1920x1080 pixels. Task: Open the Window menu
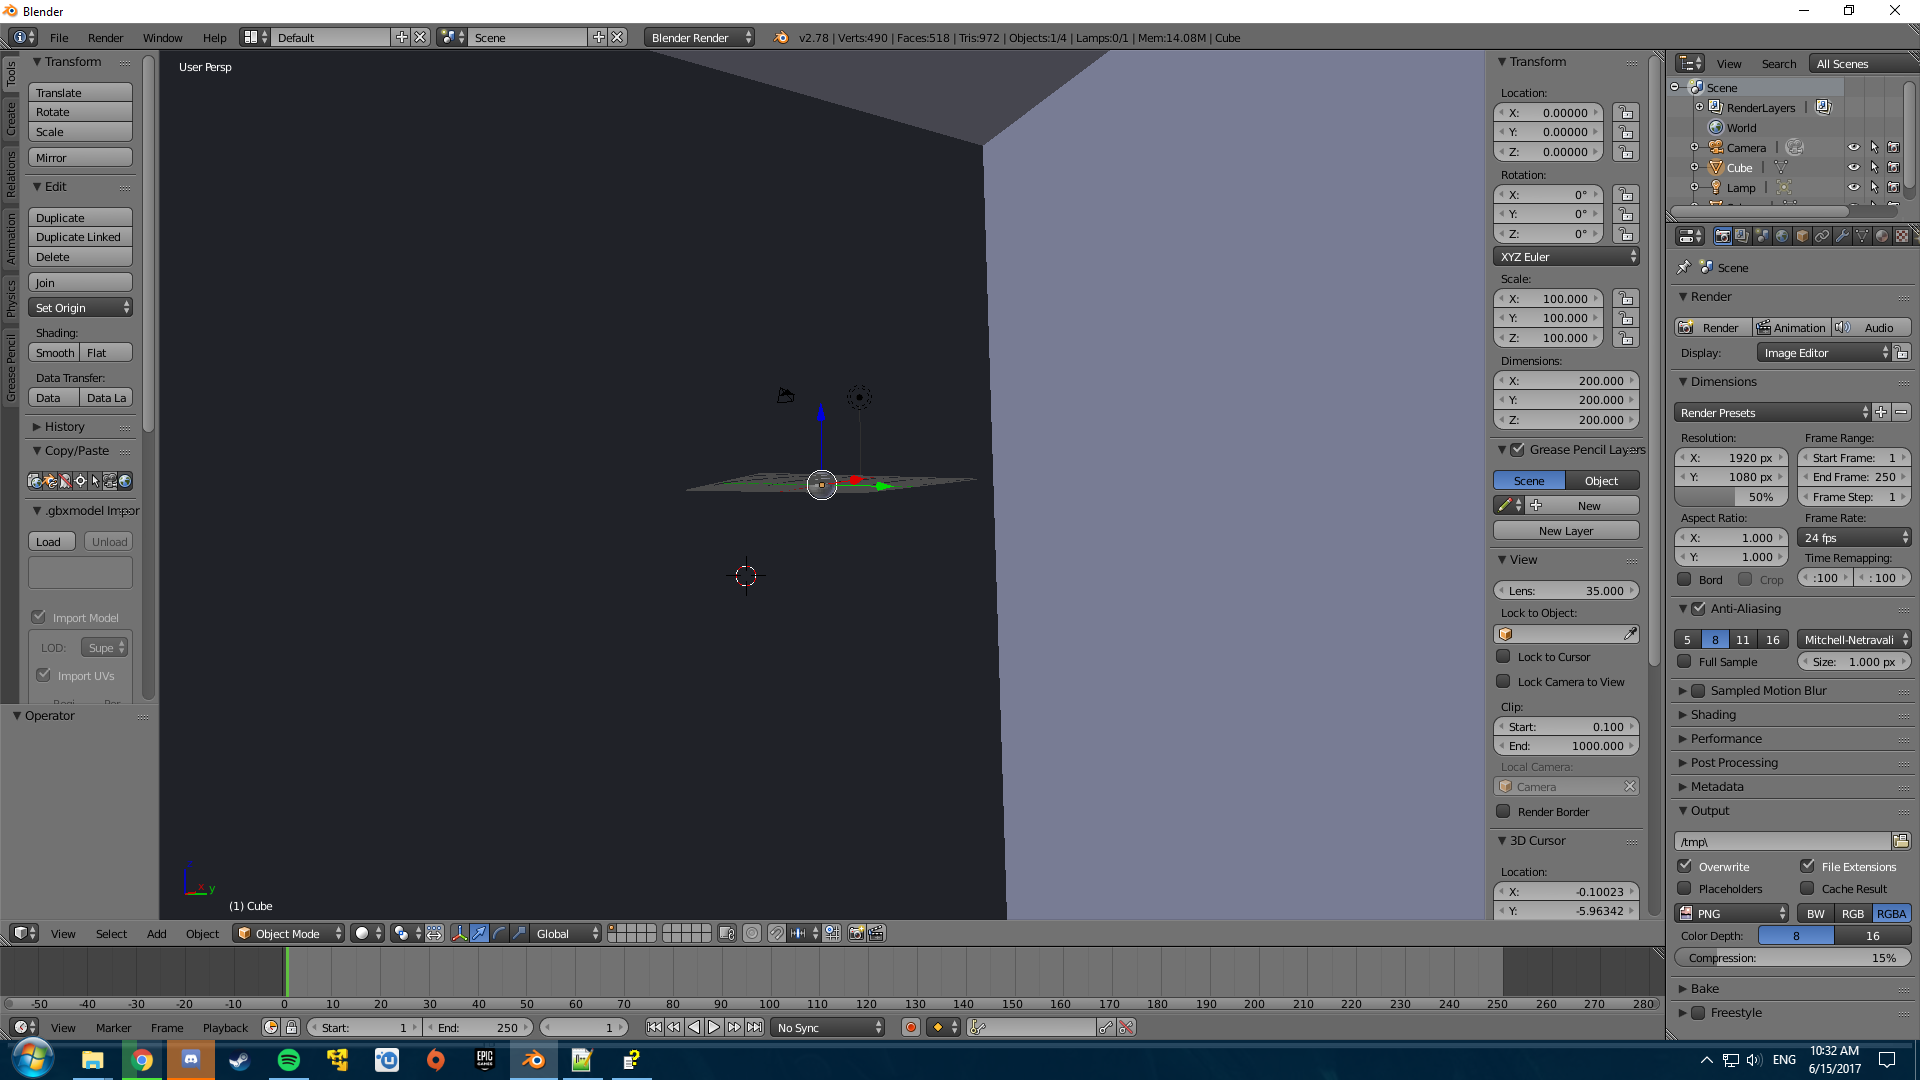pyautogui.click(x=162, y=37)
